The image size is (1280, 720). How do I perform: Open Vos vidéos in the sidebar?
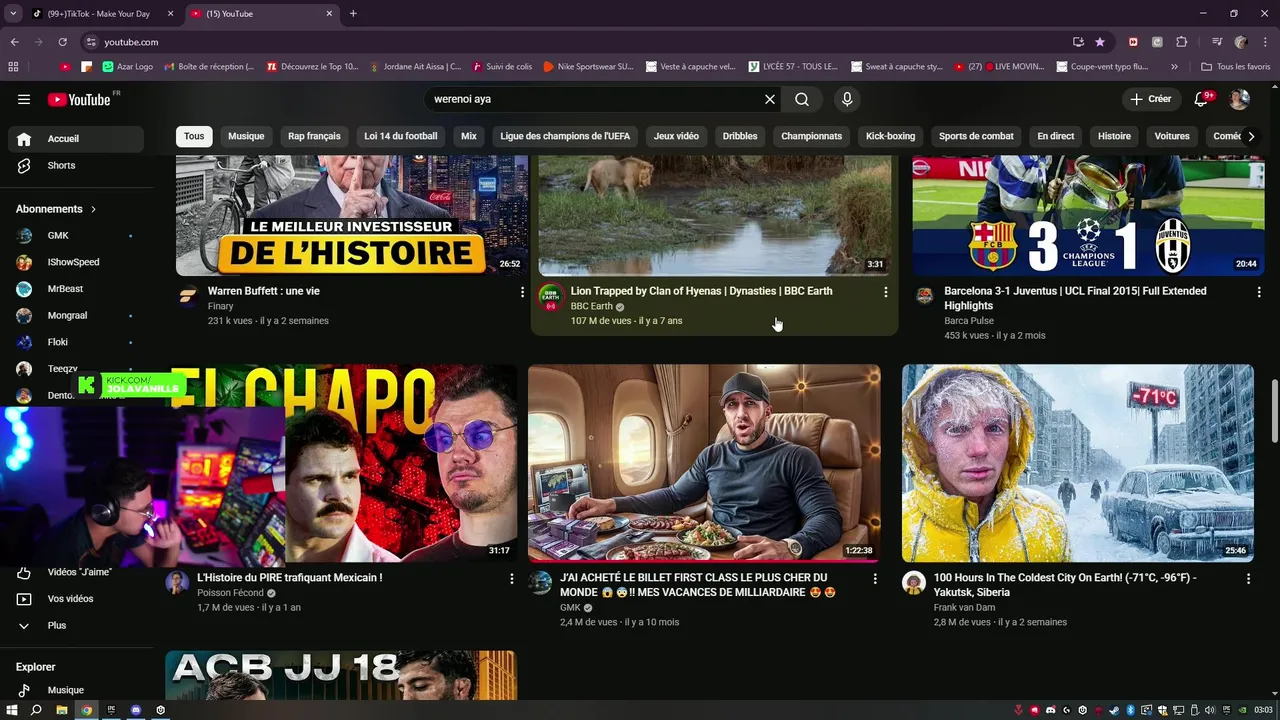tap(76, 599)
